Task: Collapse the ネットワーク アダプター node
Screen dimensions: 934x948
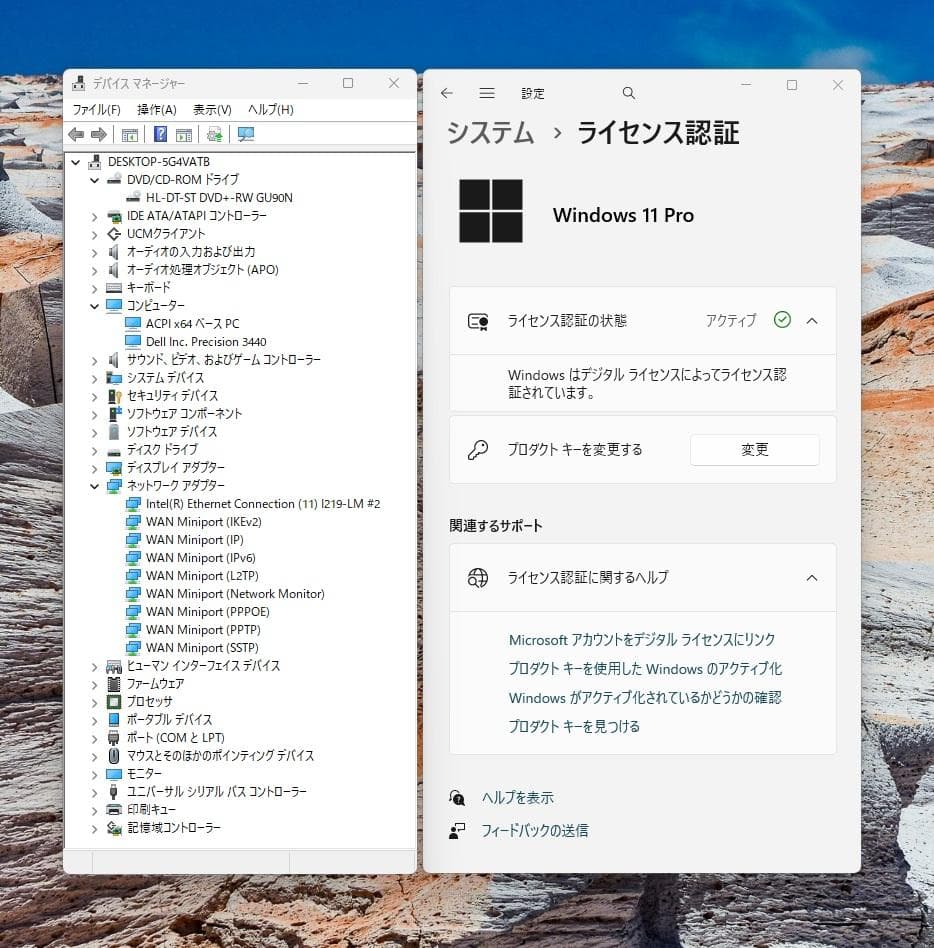Action: click(94, 486)
